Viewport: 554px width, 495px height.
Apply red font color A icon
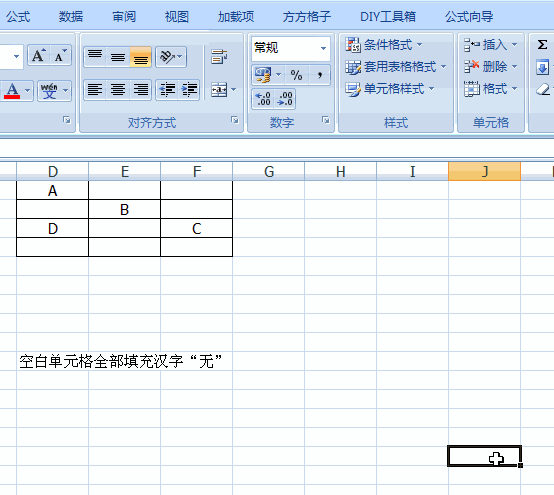click(12, 91)
